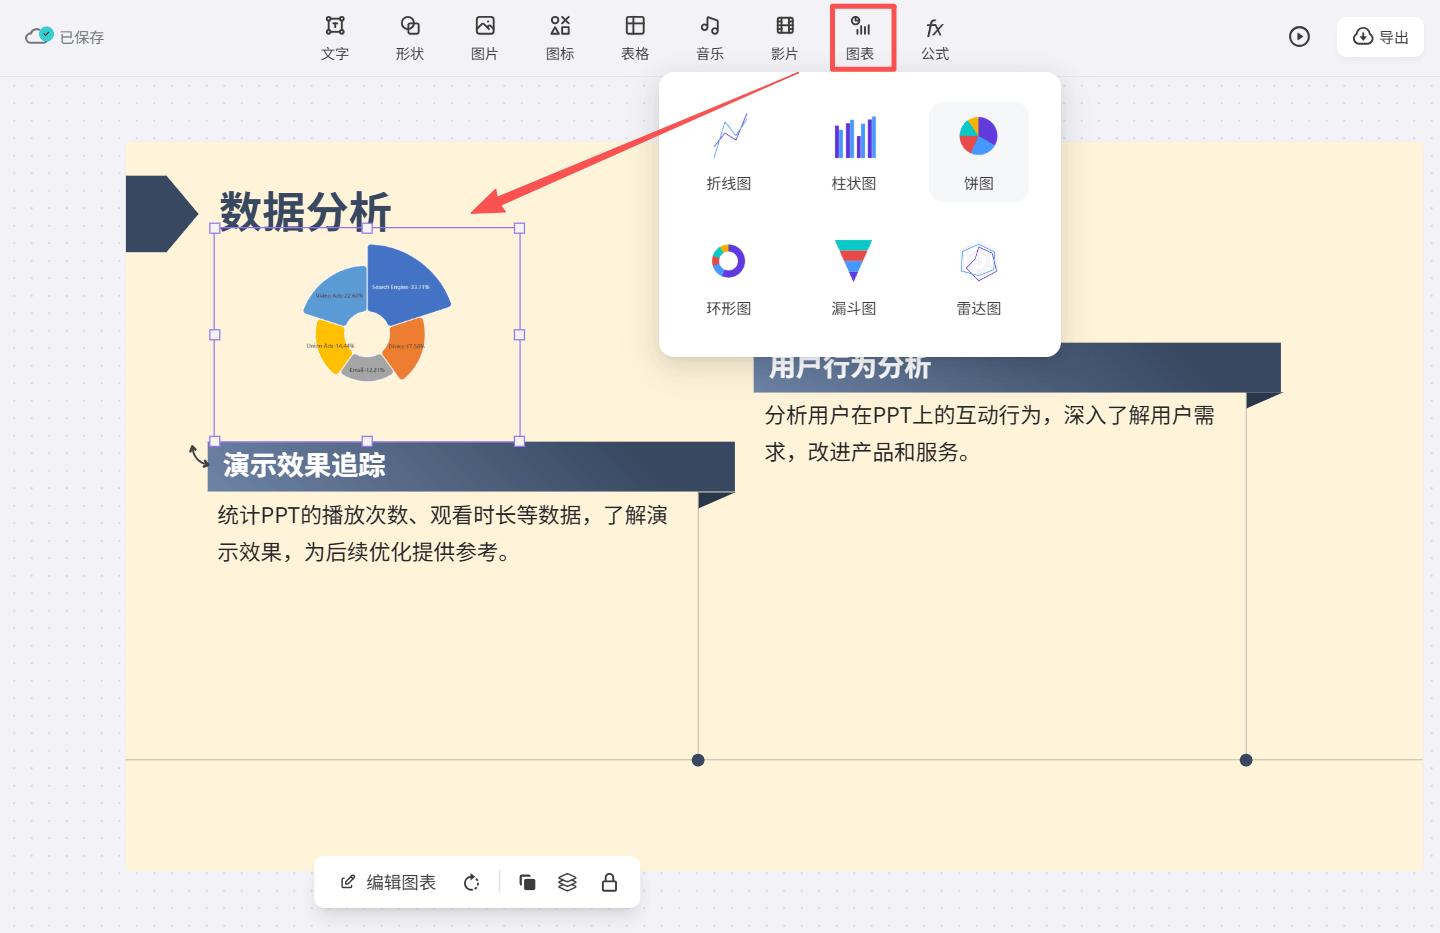Add audio via the 音乐 icon
Image resolution: width=1440 pixels, height=933 pixels.
710,37
